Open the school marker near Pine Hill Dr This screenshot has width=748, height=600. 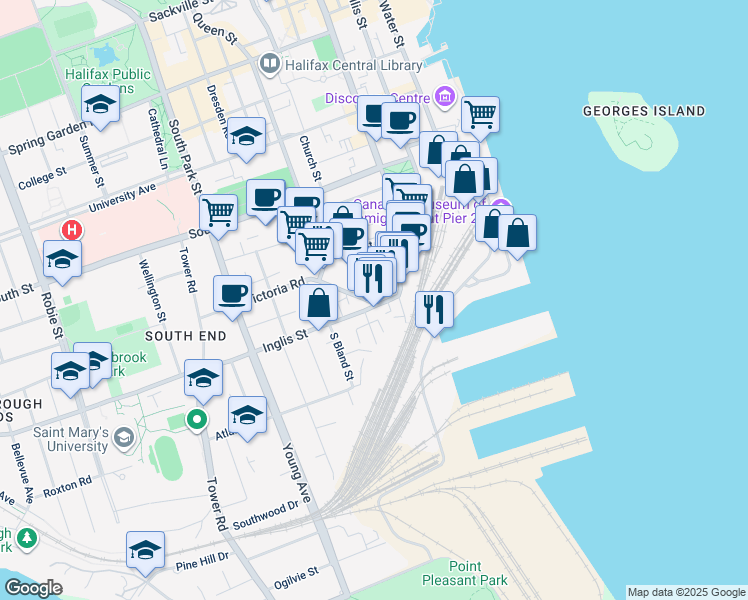[146, 550]
